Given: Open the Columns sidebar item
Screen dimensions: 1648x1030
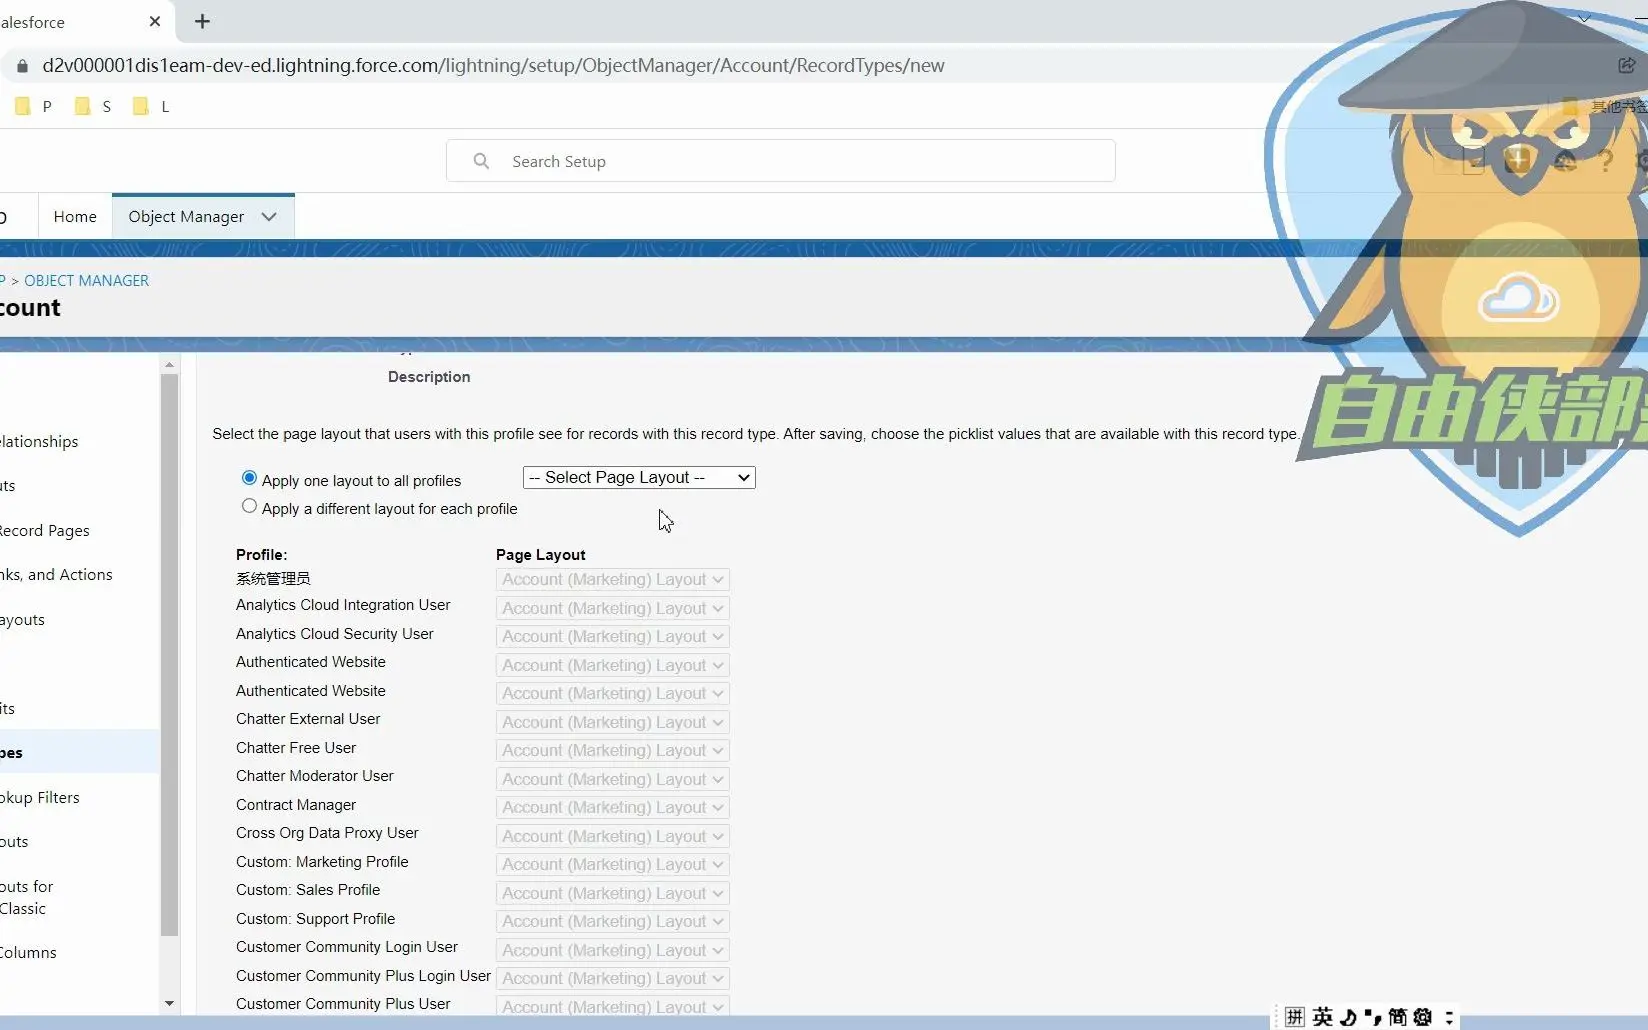Looking at the screenshot, I should (x=28, y=953).
